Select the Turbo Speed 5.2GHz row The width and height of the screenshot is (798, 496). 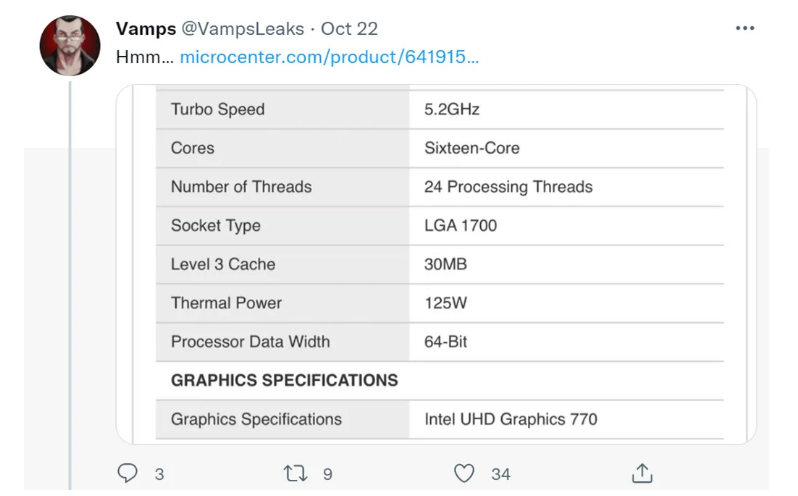point(440,109)
